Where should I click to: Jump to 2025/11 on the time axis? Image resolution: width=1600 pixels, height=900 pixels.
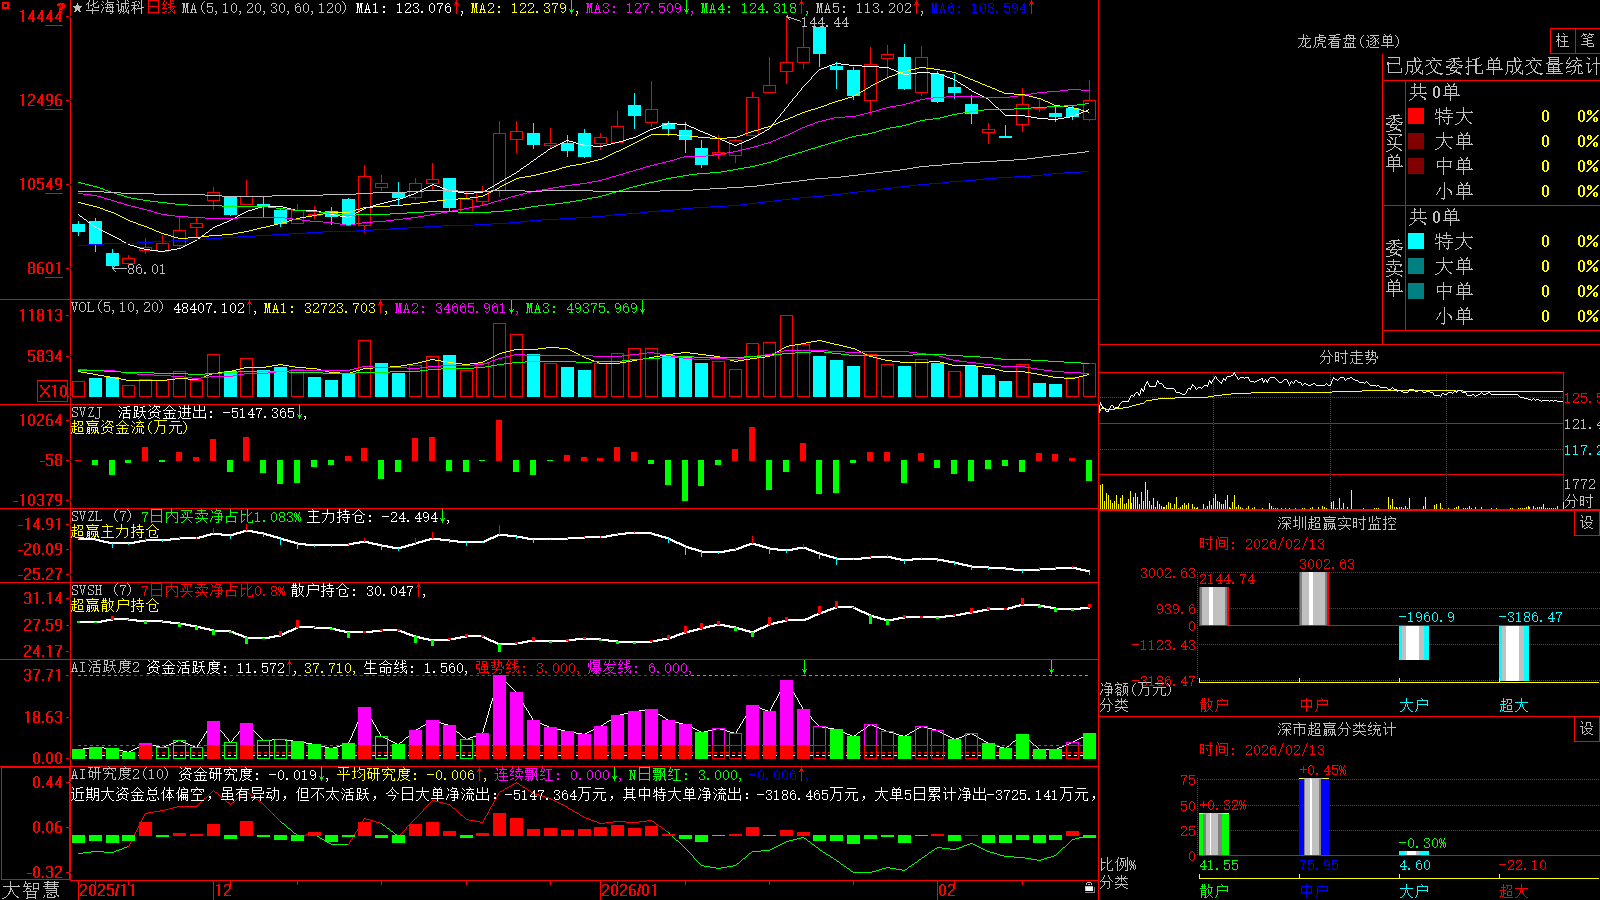pyautogui.click(x=107, y=890)
